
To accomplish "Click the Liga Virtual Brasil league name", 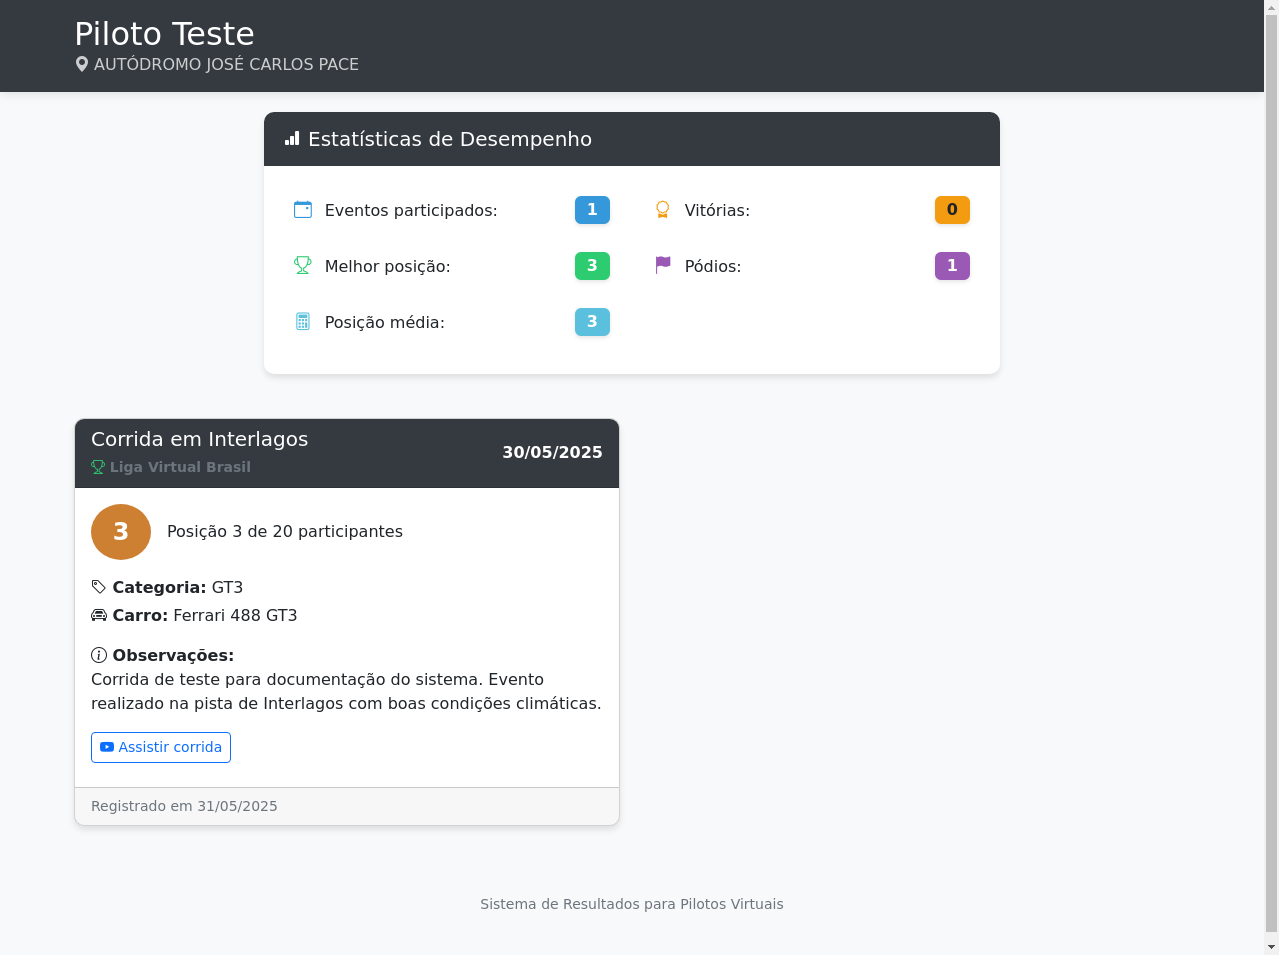I will tap(180, 467).
